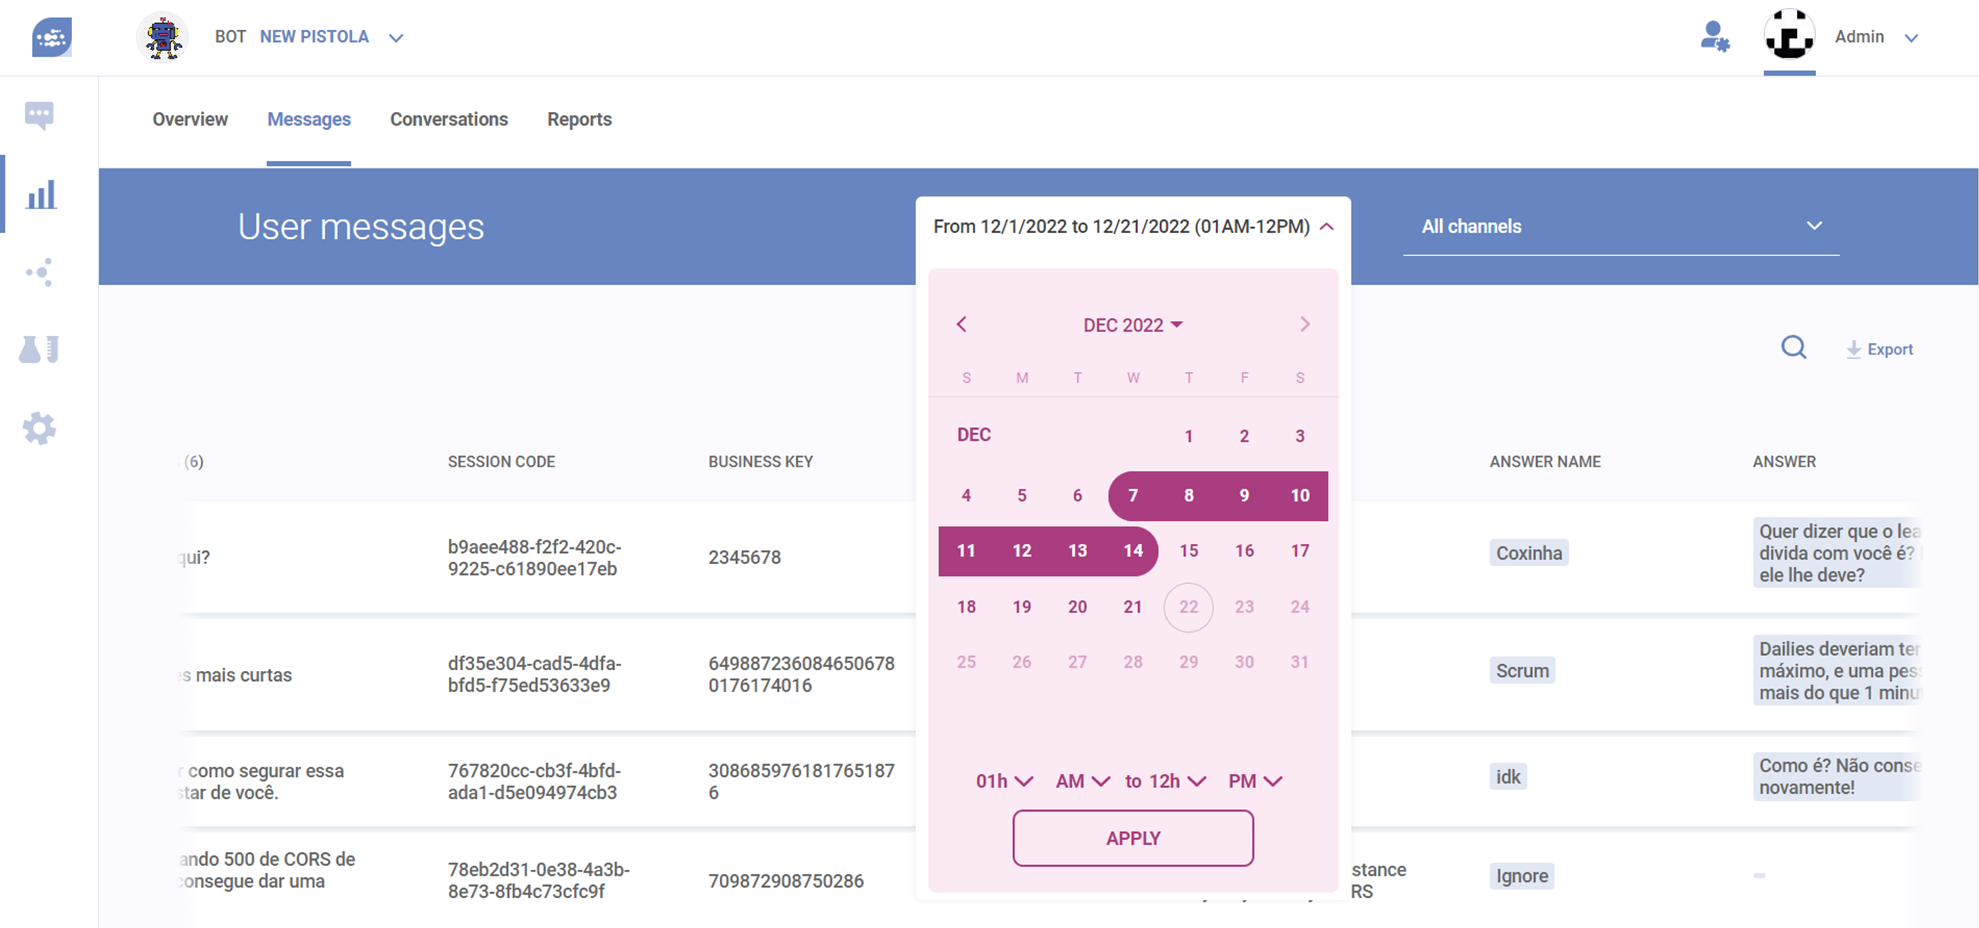1979x928 pixels.
Task: Open DEC 2022 month picker
Action: pos(1132,325)
